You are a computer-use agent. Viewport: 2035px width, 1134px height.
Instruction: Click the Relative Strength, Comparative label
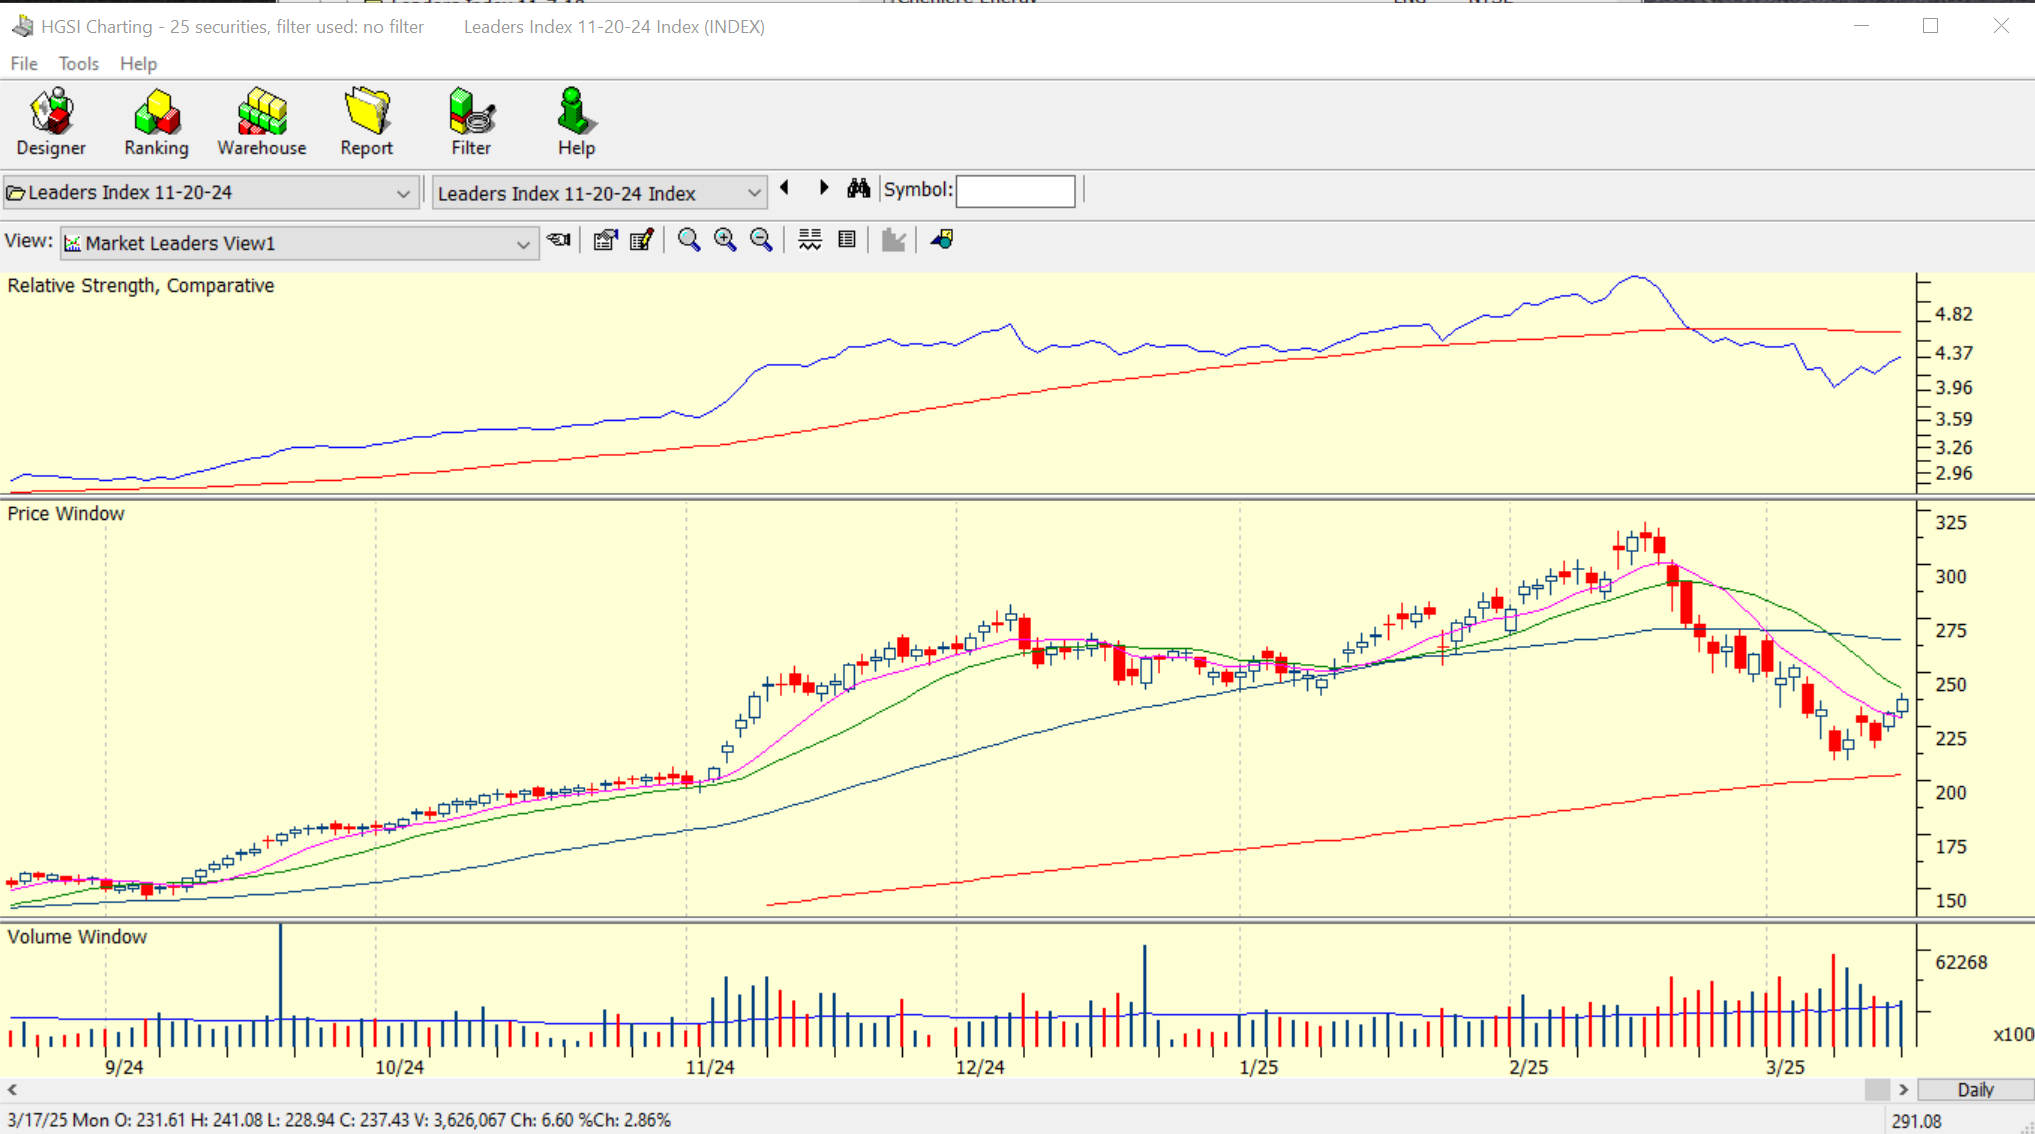pyautogui.click(x=141, y=286)
